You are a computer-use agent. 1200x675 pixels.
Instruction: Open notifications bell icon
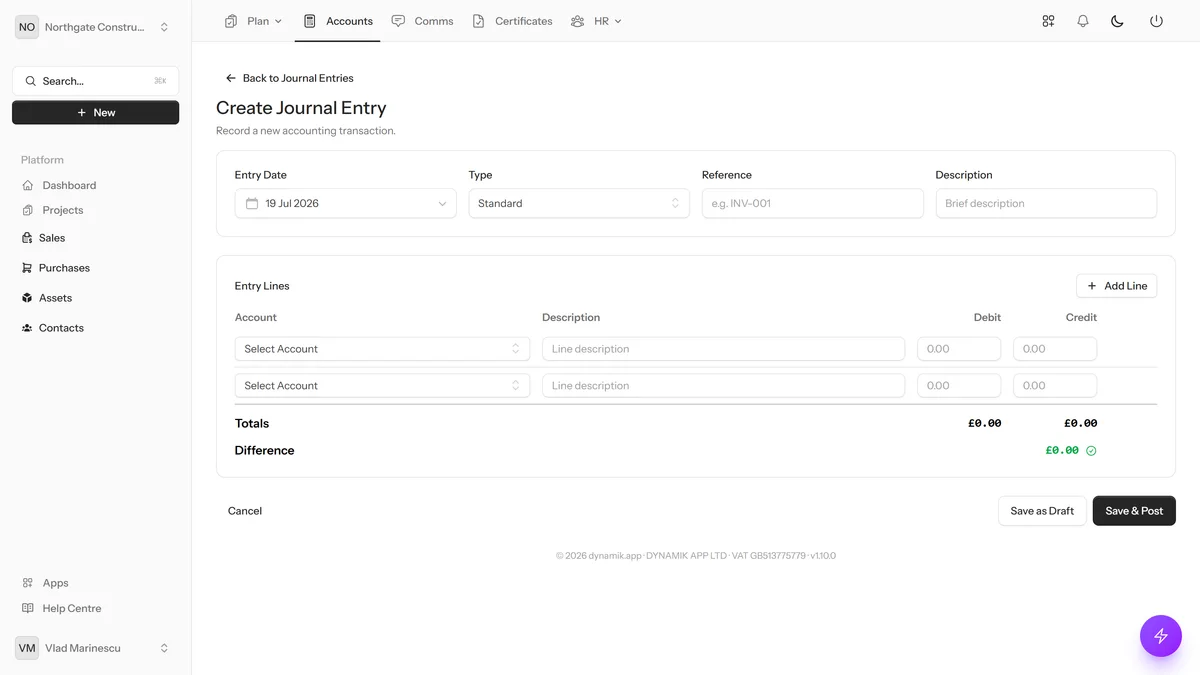click(1083, 21)
